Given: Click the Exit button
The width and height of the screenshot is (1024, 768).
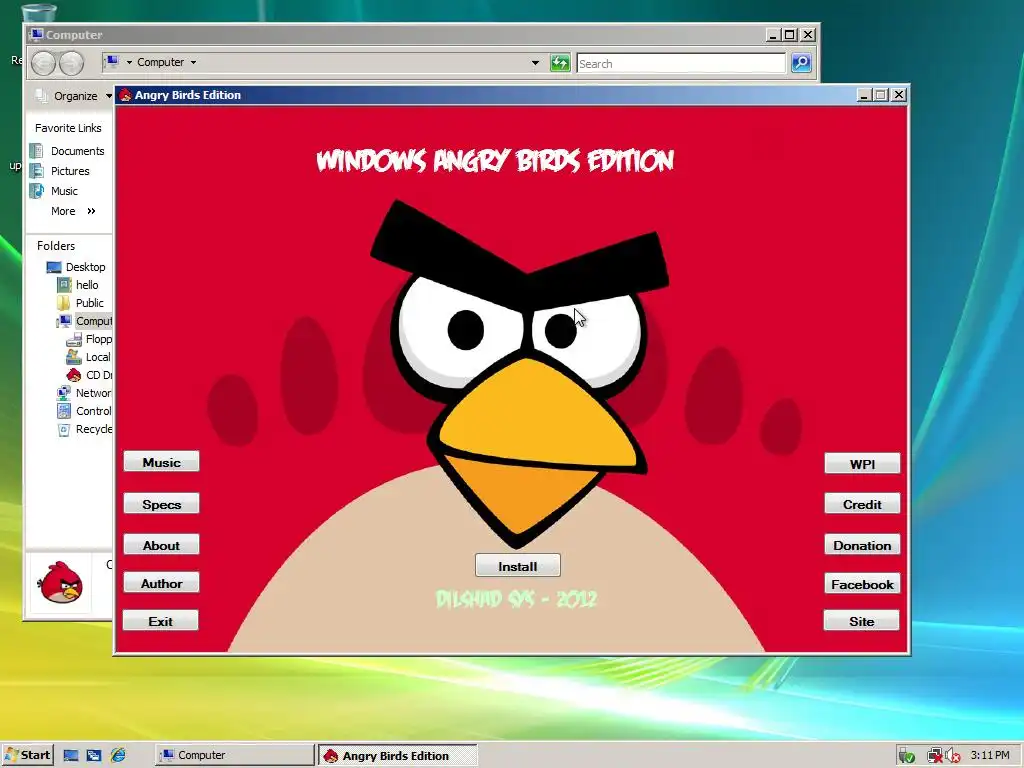Looking at the screenshot, I should (161, 620).
